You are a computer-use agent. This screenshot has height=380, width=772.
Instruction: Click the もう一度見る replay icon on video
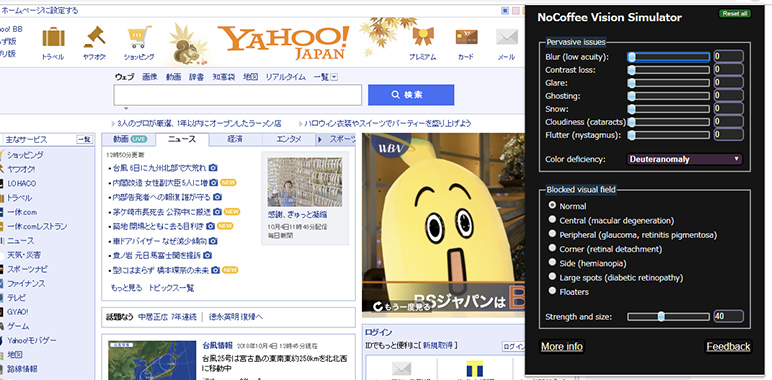tap(378, 307)
